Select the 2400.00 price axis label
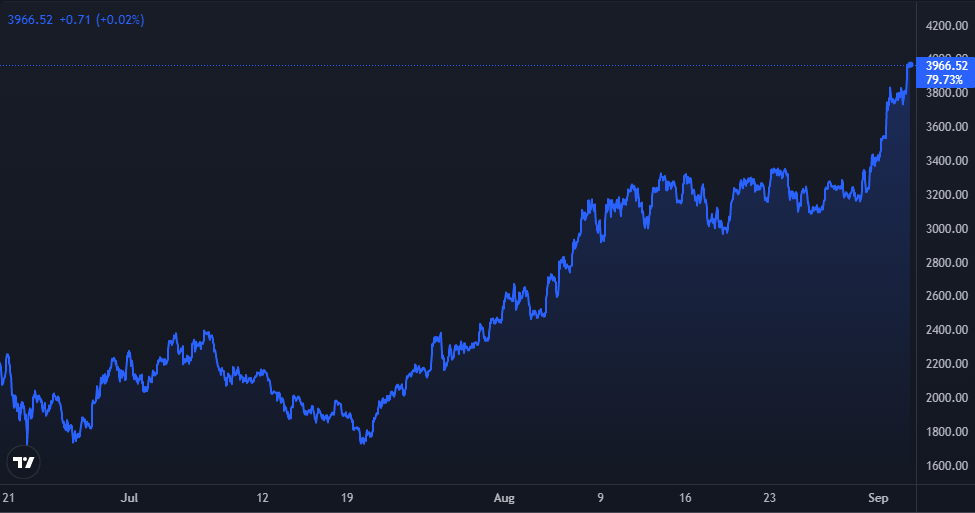 (946, 330)
